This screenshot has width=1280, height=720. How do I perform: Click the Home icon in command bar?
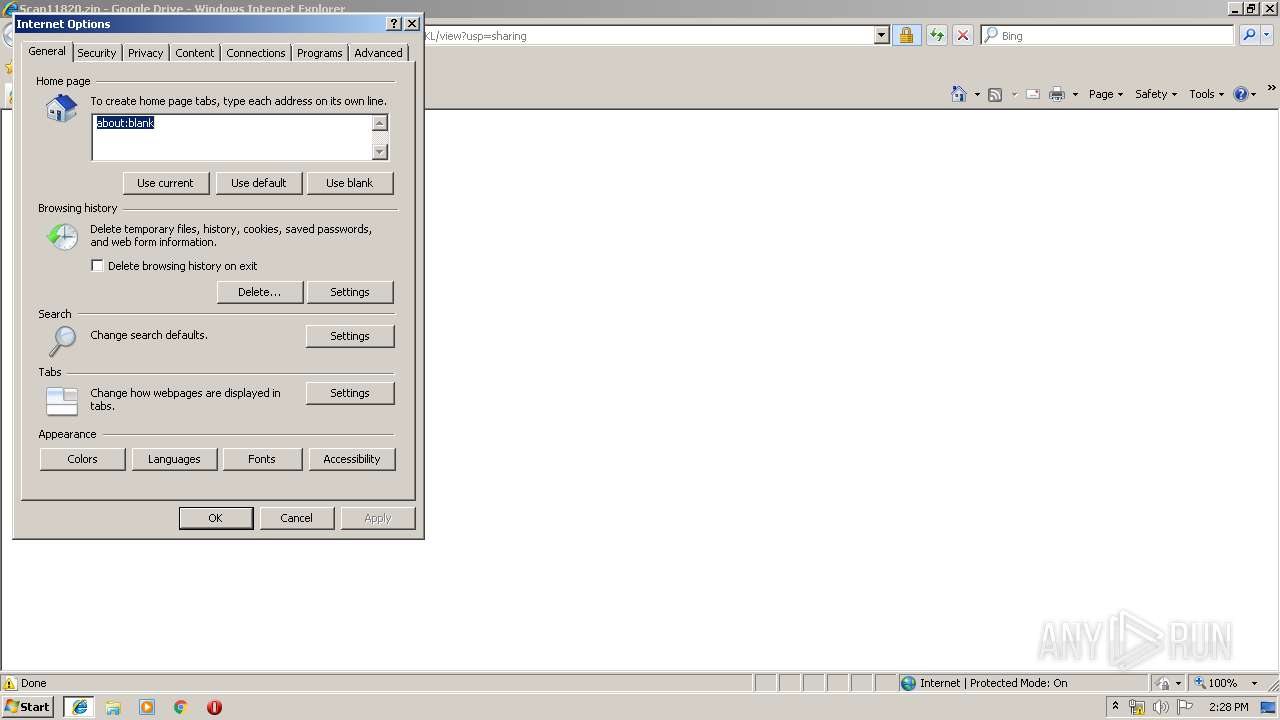(959, 94)
